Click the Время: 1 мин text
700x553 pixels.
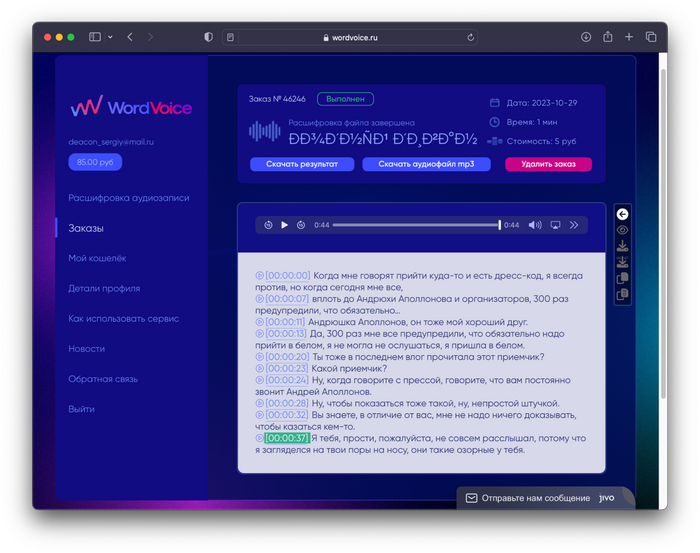coord(532,122)
